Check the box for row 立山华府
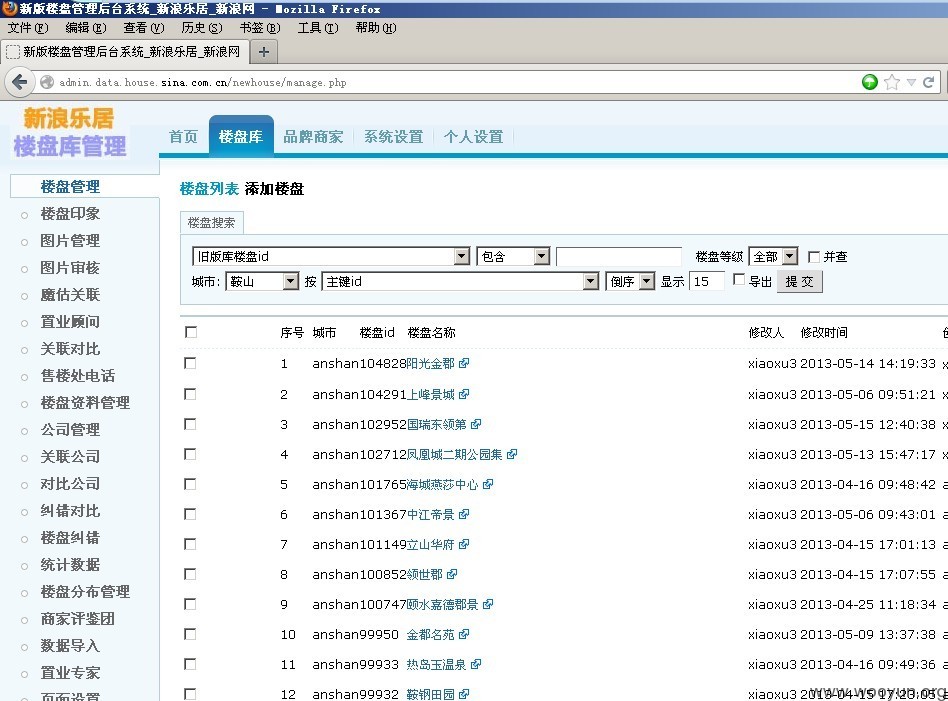Screen dimensions: 948x701 tap(190, 544)
